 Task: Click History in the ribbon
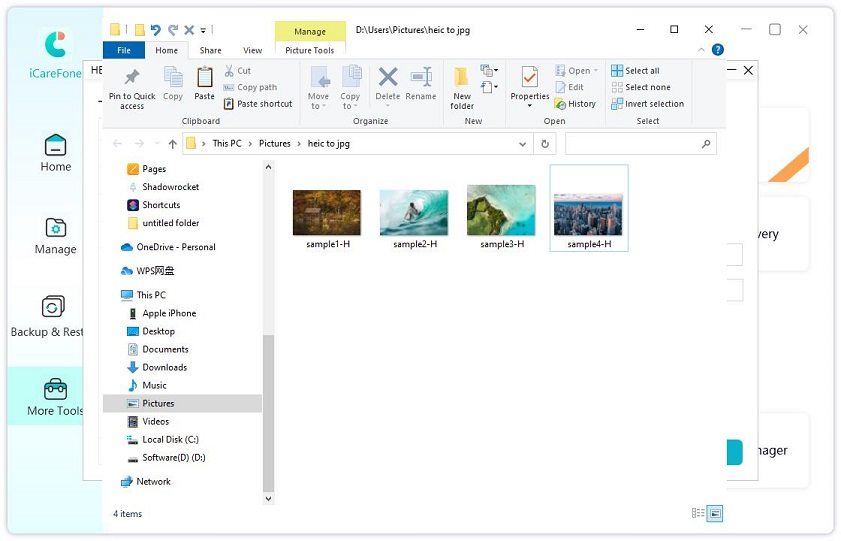pos(576,103)
